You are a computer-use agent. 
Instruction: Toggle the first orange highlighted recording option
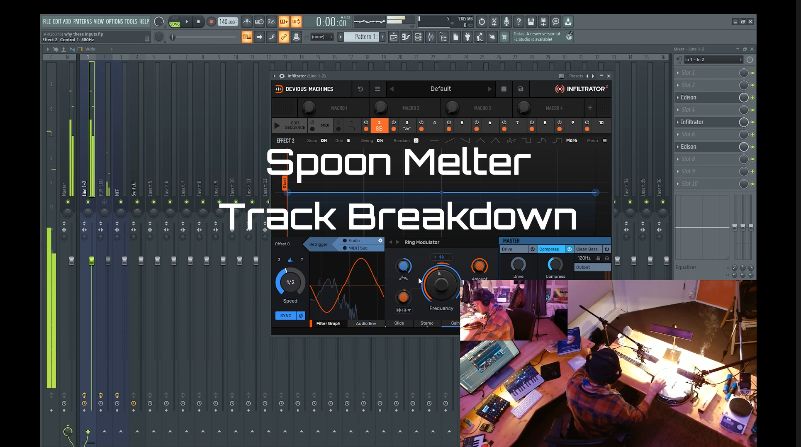click(x=284, y=21)
